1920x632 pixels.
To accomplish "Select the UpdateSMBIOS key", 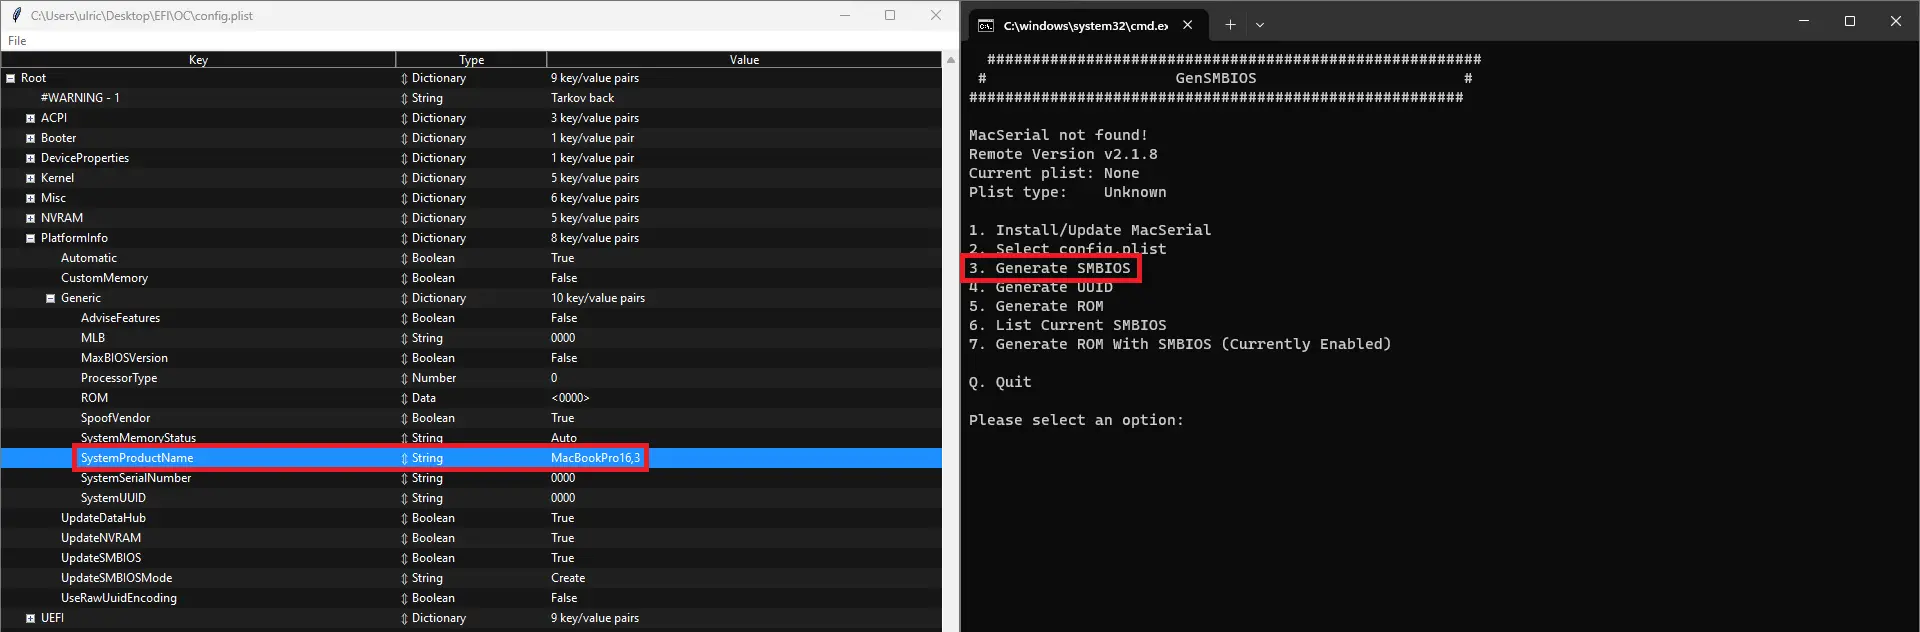I will tap(101, 558).
